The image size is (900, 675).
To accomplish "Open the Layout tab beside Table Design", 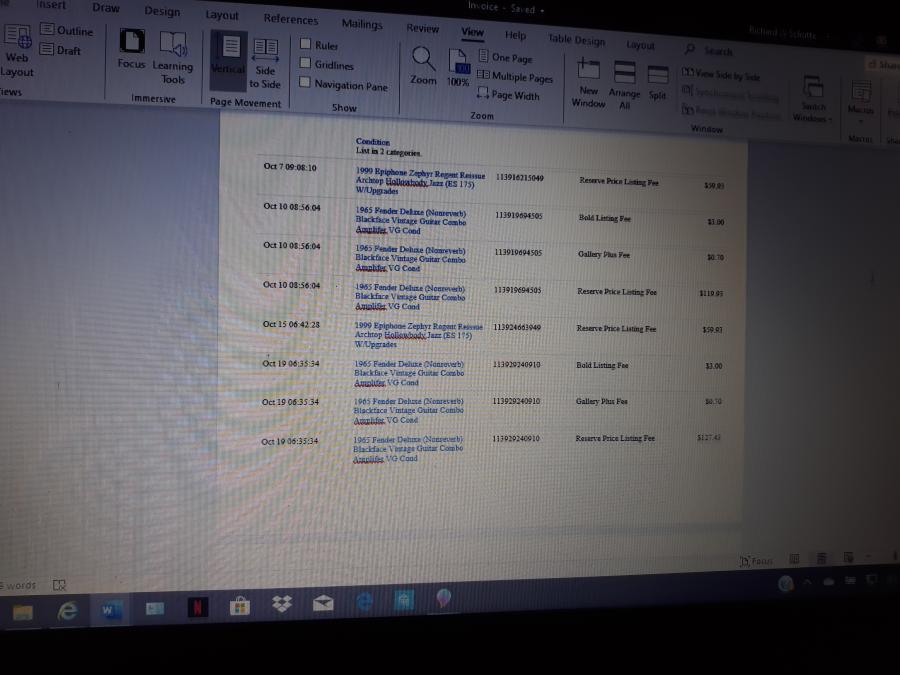I will coord(640,45).
